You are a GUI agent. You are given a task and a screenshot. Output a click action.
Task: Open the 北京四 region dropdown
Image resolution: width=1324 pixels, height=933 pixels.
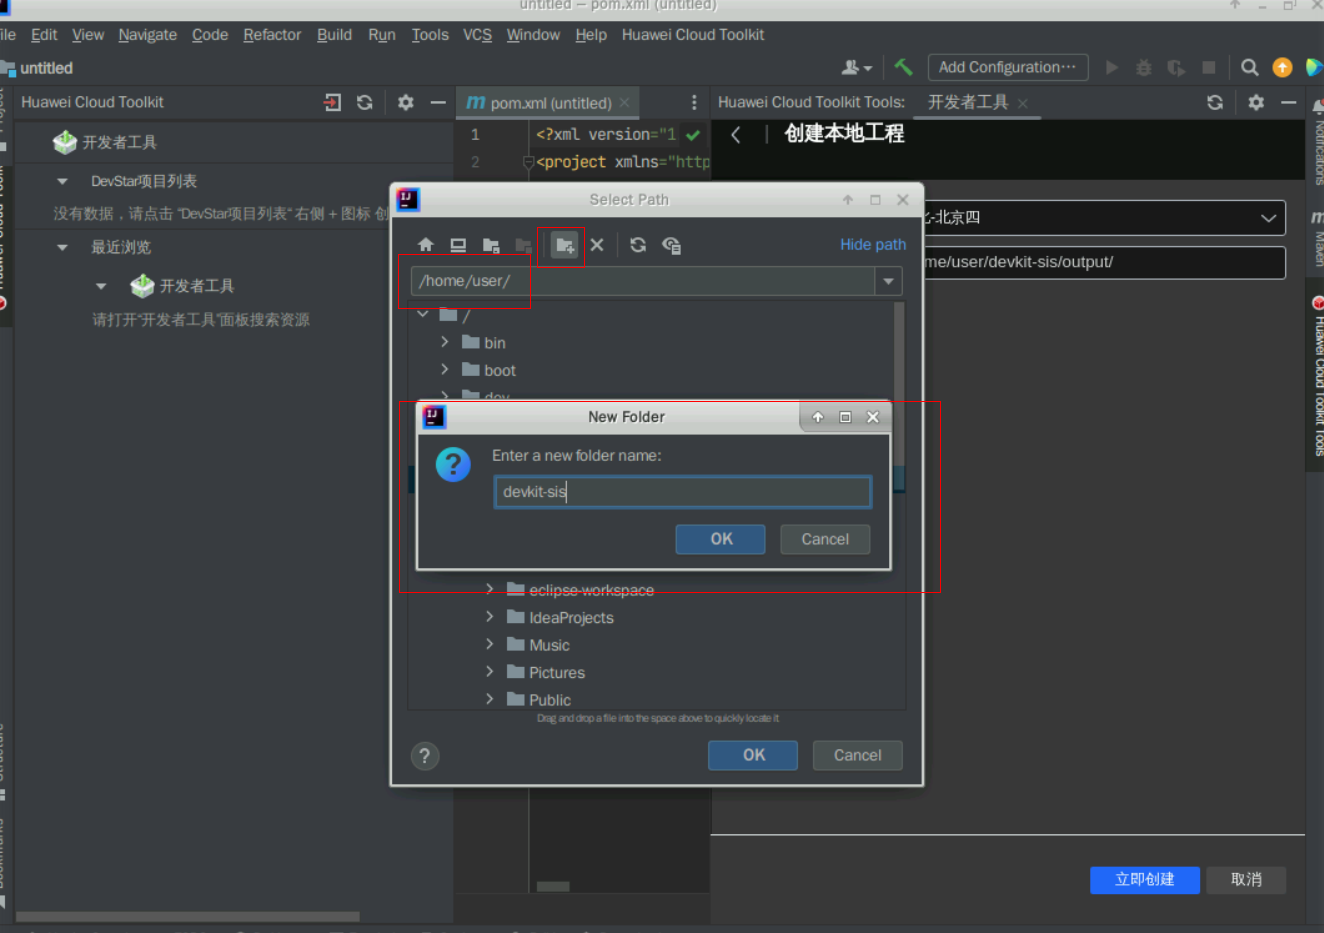click(1268, 218)
